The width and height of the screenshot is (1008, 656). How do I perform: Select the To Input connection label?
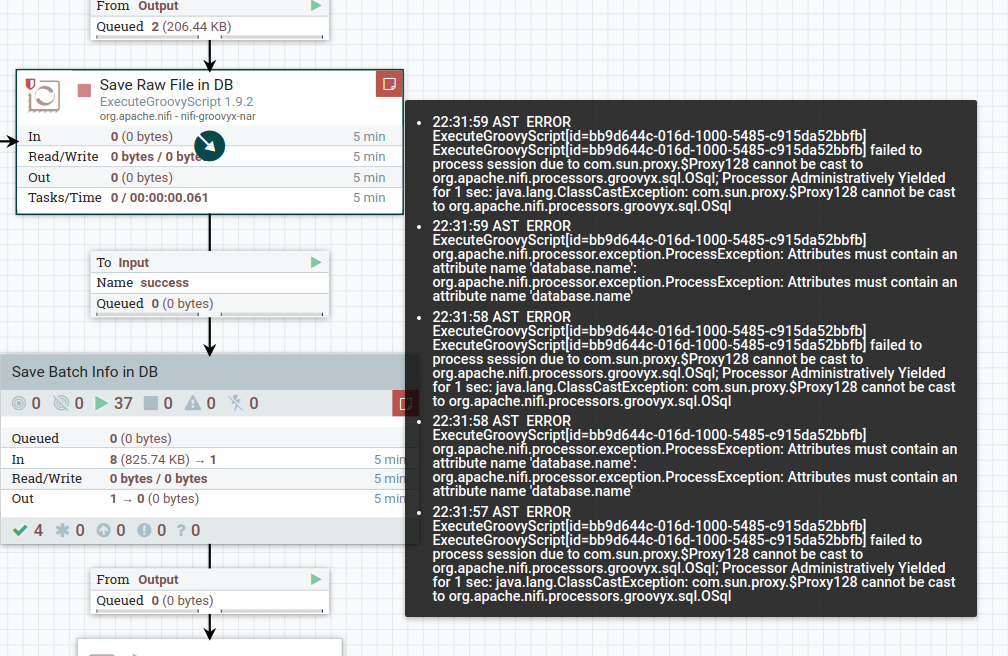(122, 262)
